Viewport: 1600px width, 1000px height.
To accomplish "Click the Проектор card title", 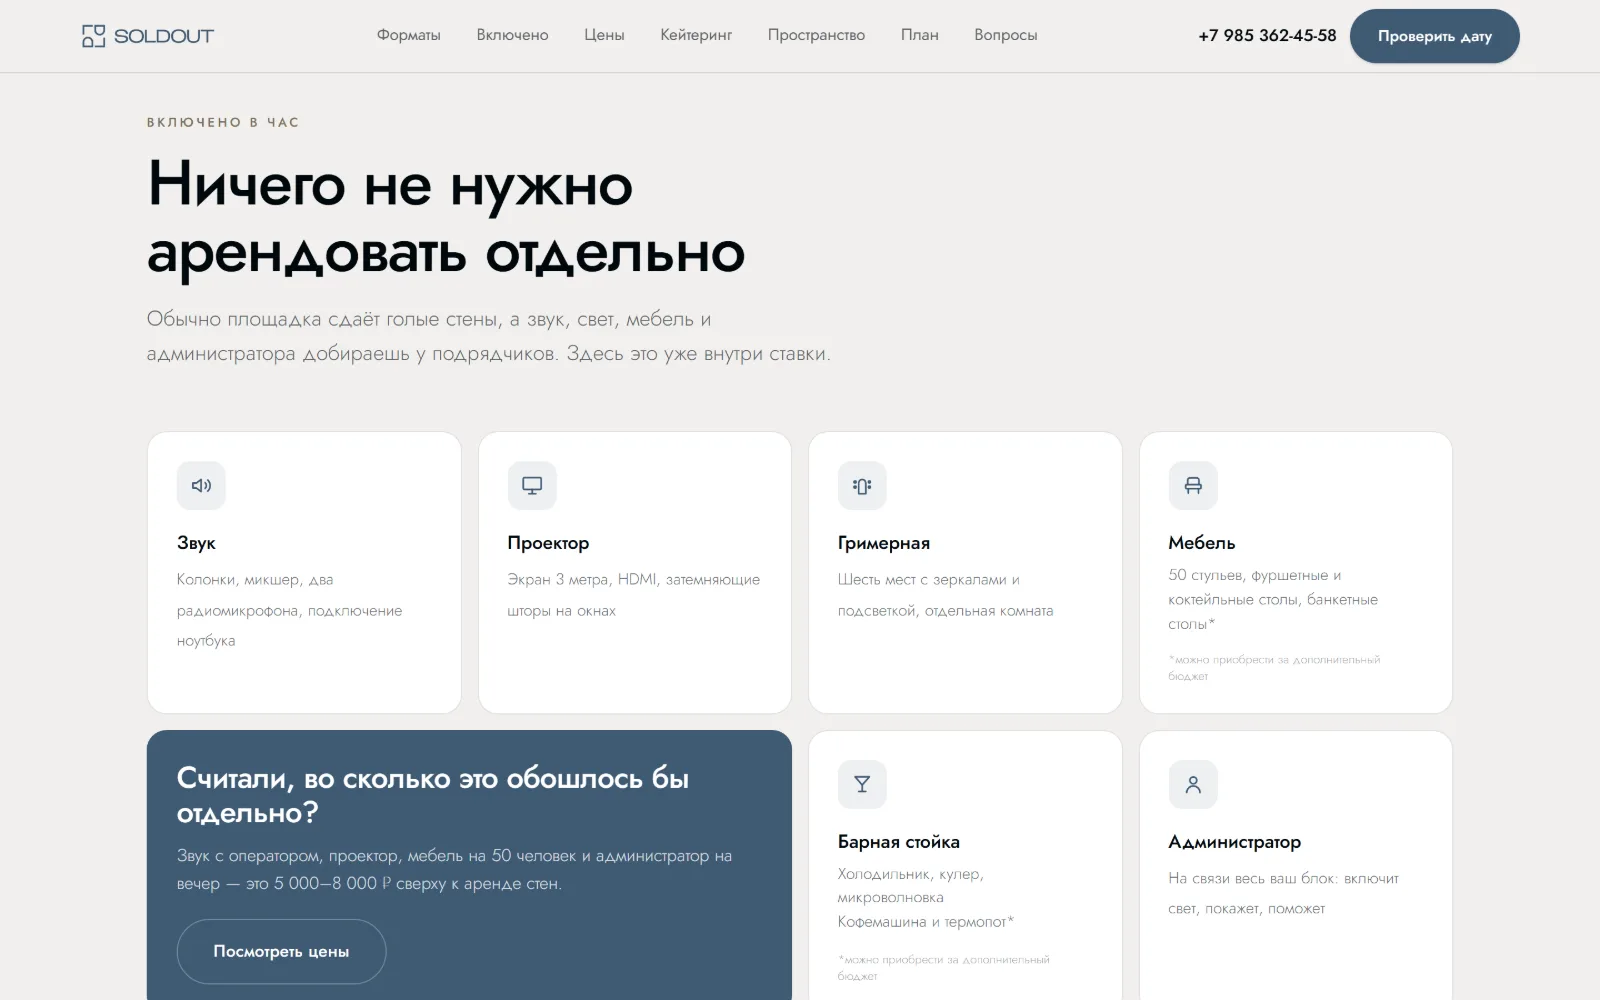I will tap(548, 543).
